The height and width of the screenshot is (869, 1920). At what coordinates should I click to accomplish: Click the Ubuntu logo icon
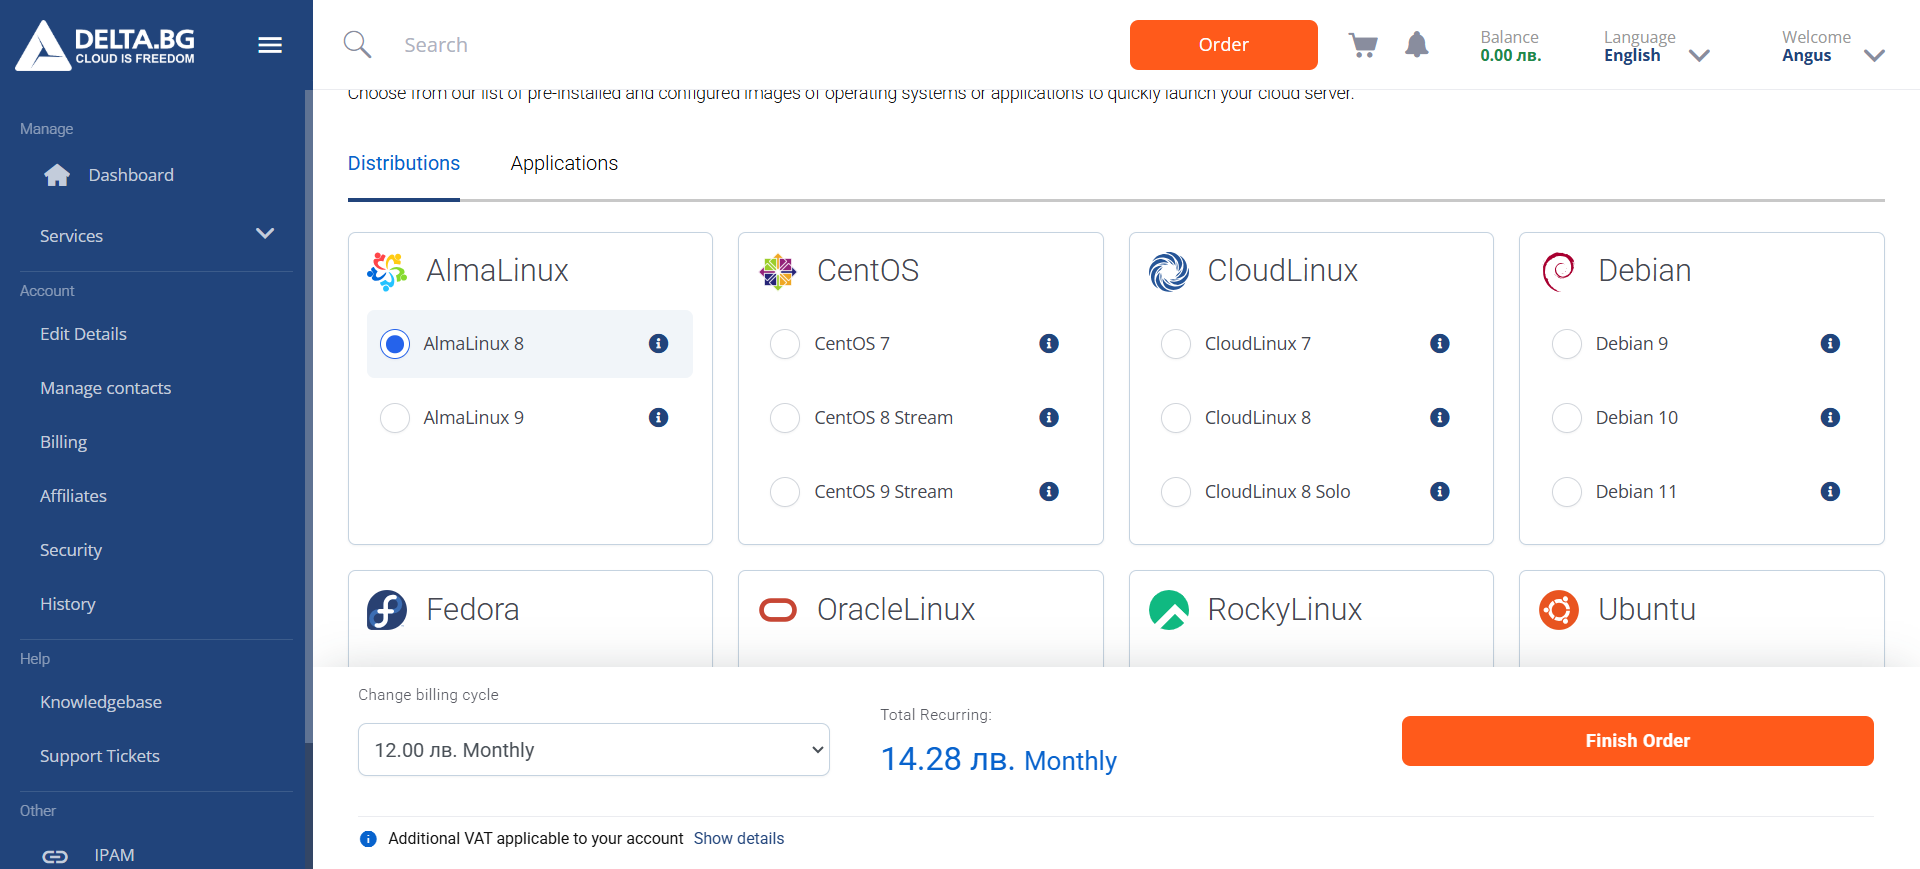click(x=1558, y=610)
